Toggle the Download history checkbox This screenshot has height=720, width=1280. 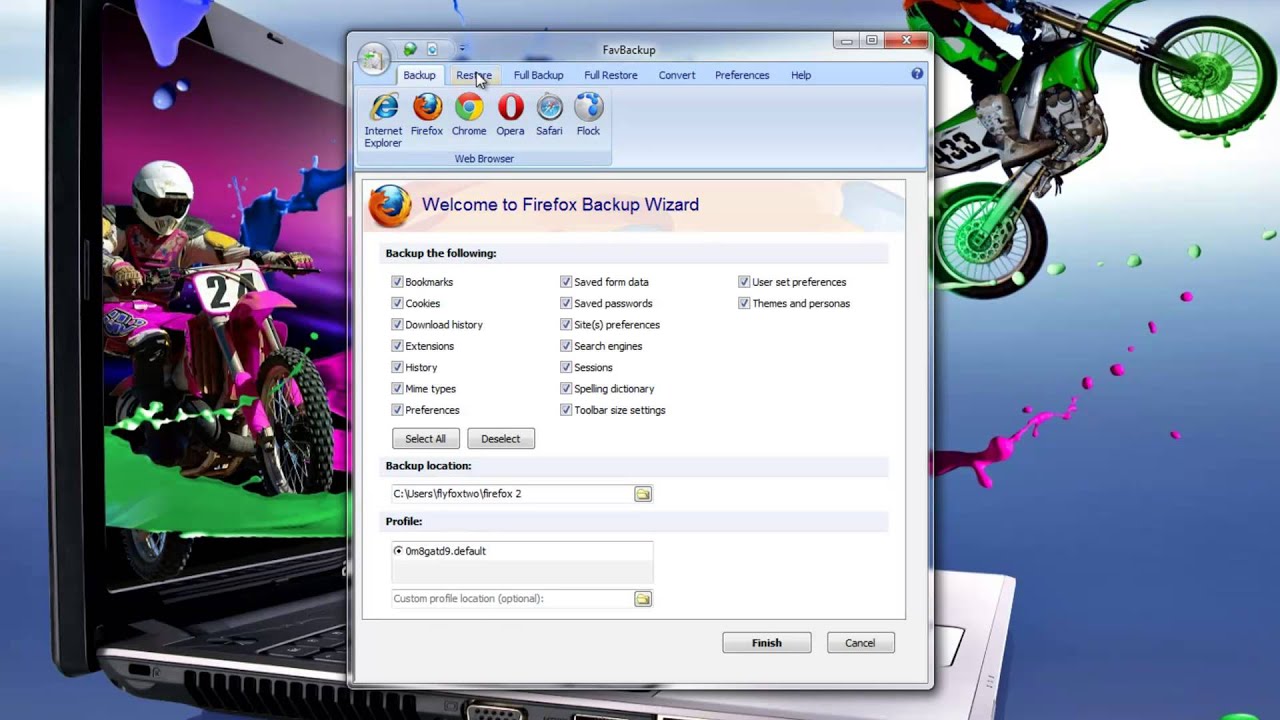tap(397, 325)
